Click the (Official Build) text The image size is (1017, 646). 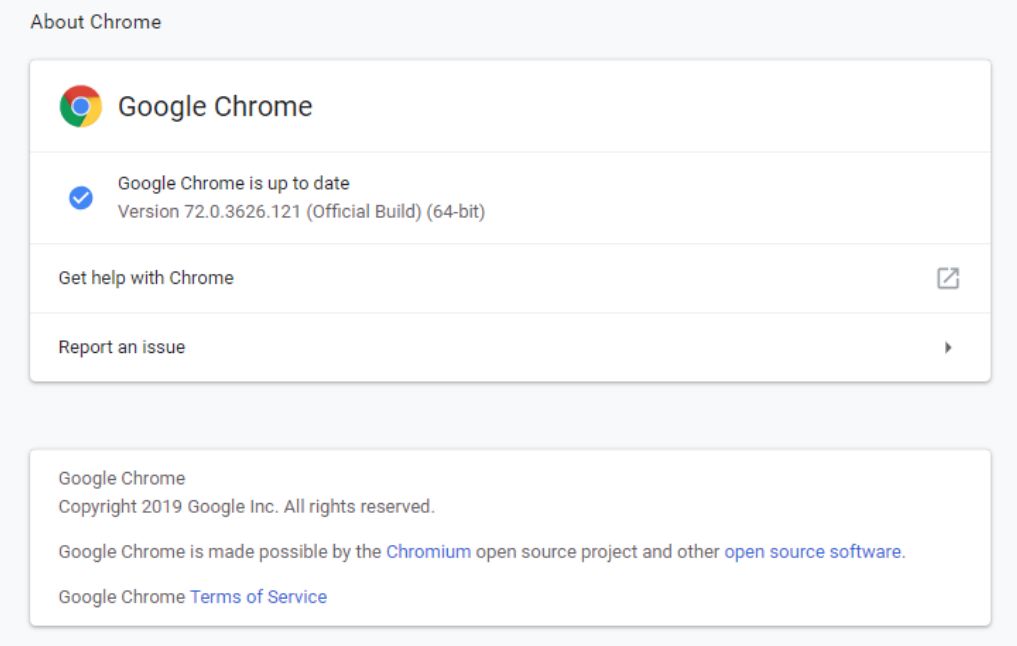364,212
